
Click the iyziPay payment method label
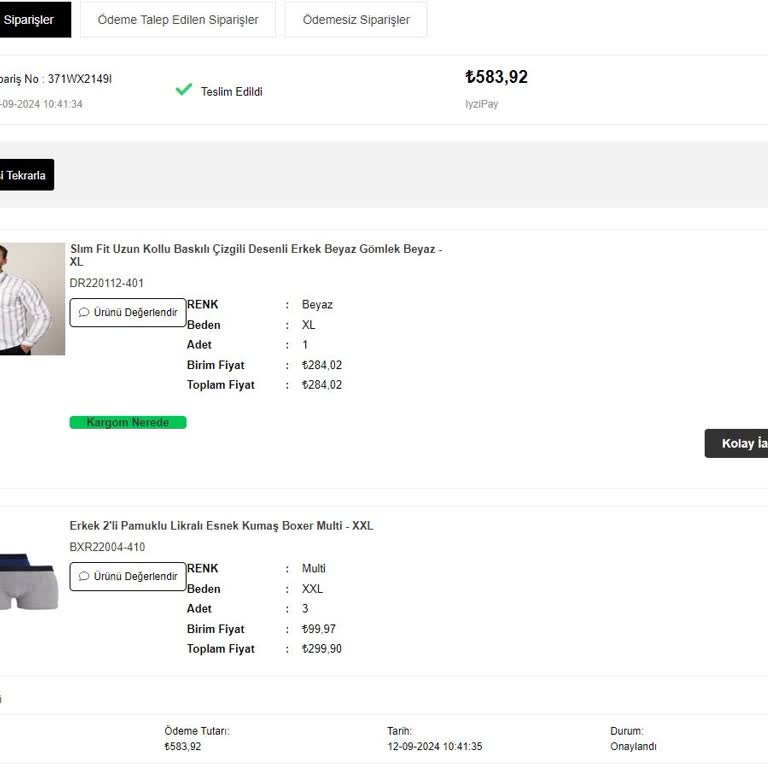(481, 104)
